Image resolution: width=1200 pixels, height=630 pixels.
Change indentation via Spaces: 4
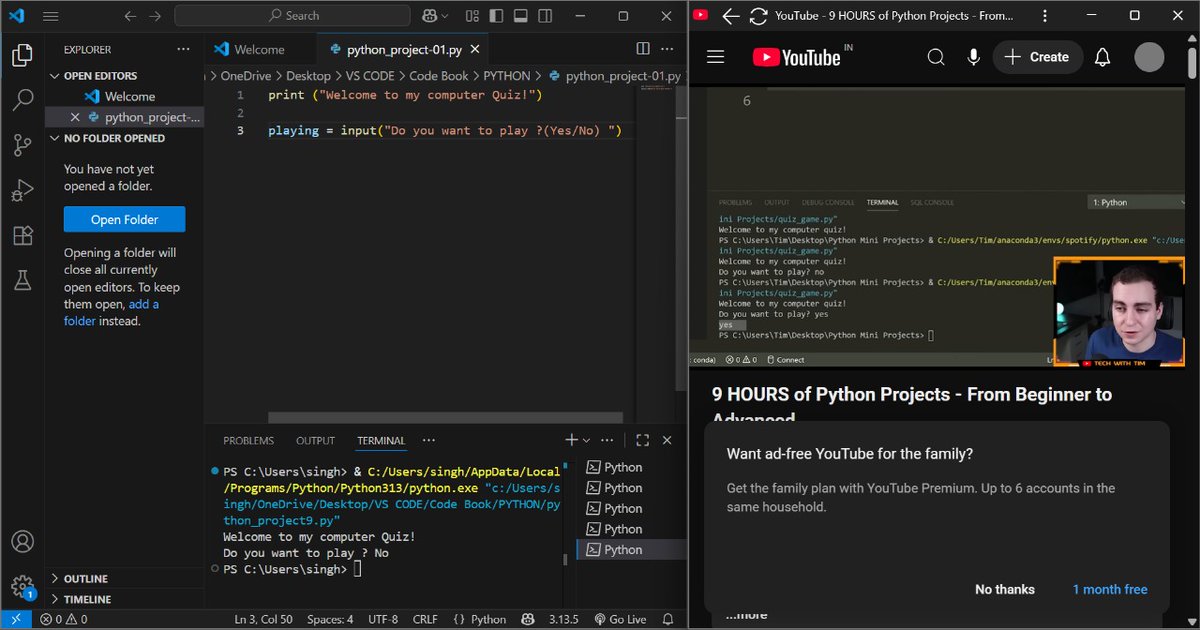[x=330, y=619]
